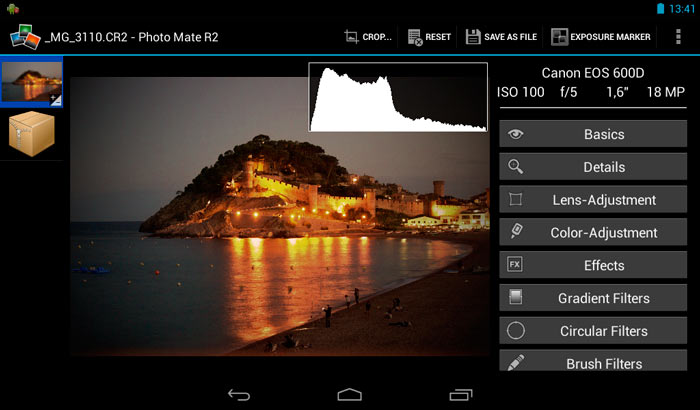Select the CROP... text label
Viewport: 700px width, 410px height.
pyautogui.click(x=377, y=37)
